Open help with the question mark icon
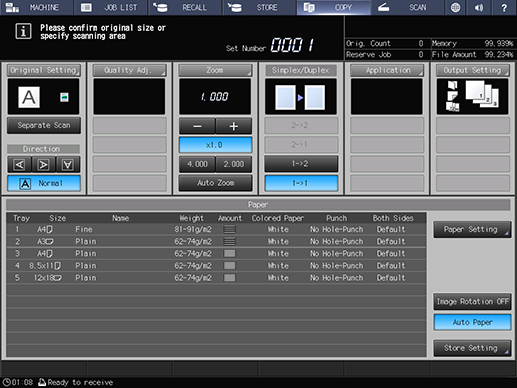Screen dimensions: 517x388 [x=504, y=7]
